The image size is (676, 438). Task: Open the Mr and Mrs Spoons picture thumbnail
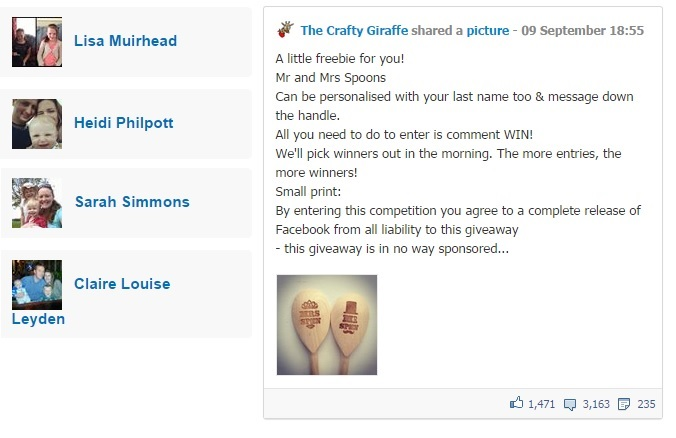(327, 324)
